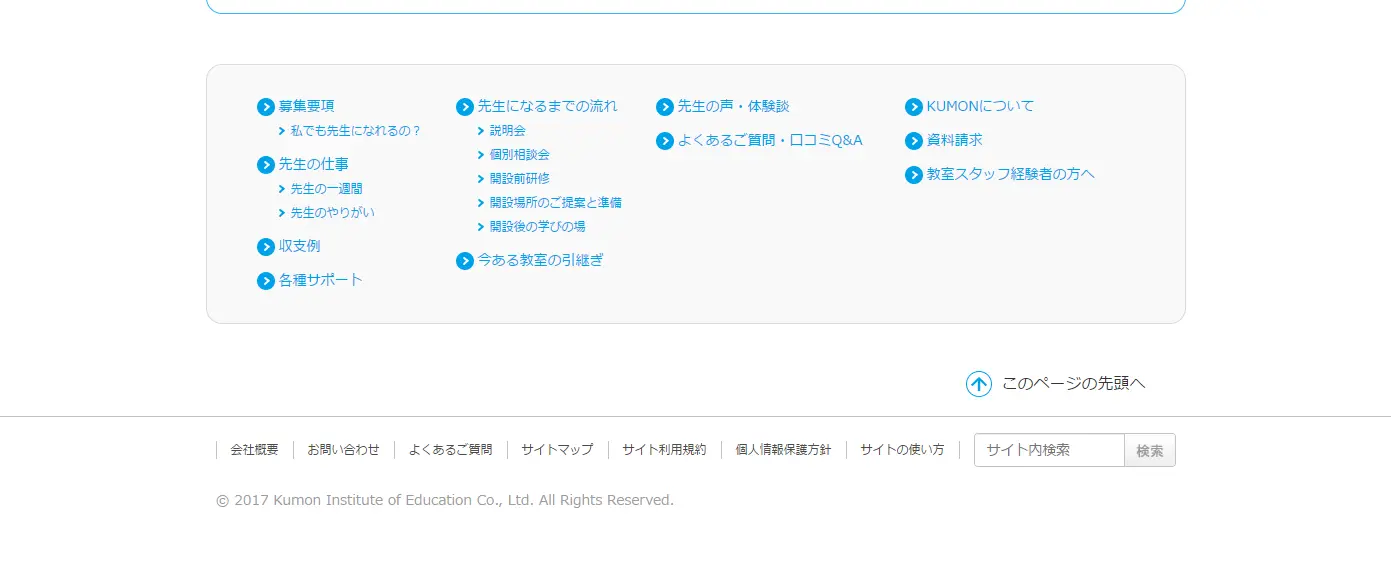Click the arrow icon beside 先生の声・体験談
The width and height of the screenshot is (1391, 573).
(x=665, y=107)
